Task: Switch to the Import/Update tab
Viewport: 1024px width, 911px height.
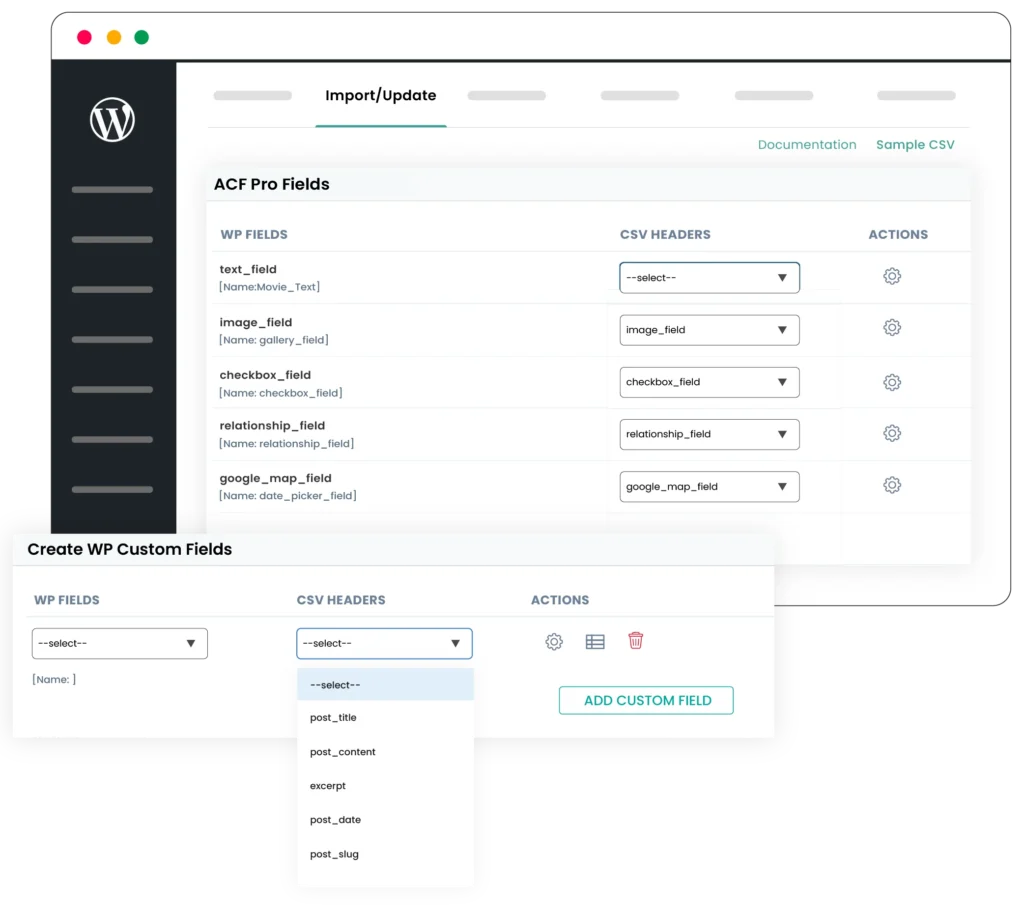Action: click(380, 95)
